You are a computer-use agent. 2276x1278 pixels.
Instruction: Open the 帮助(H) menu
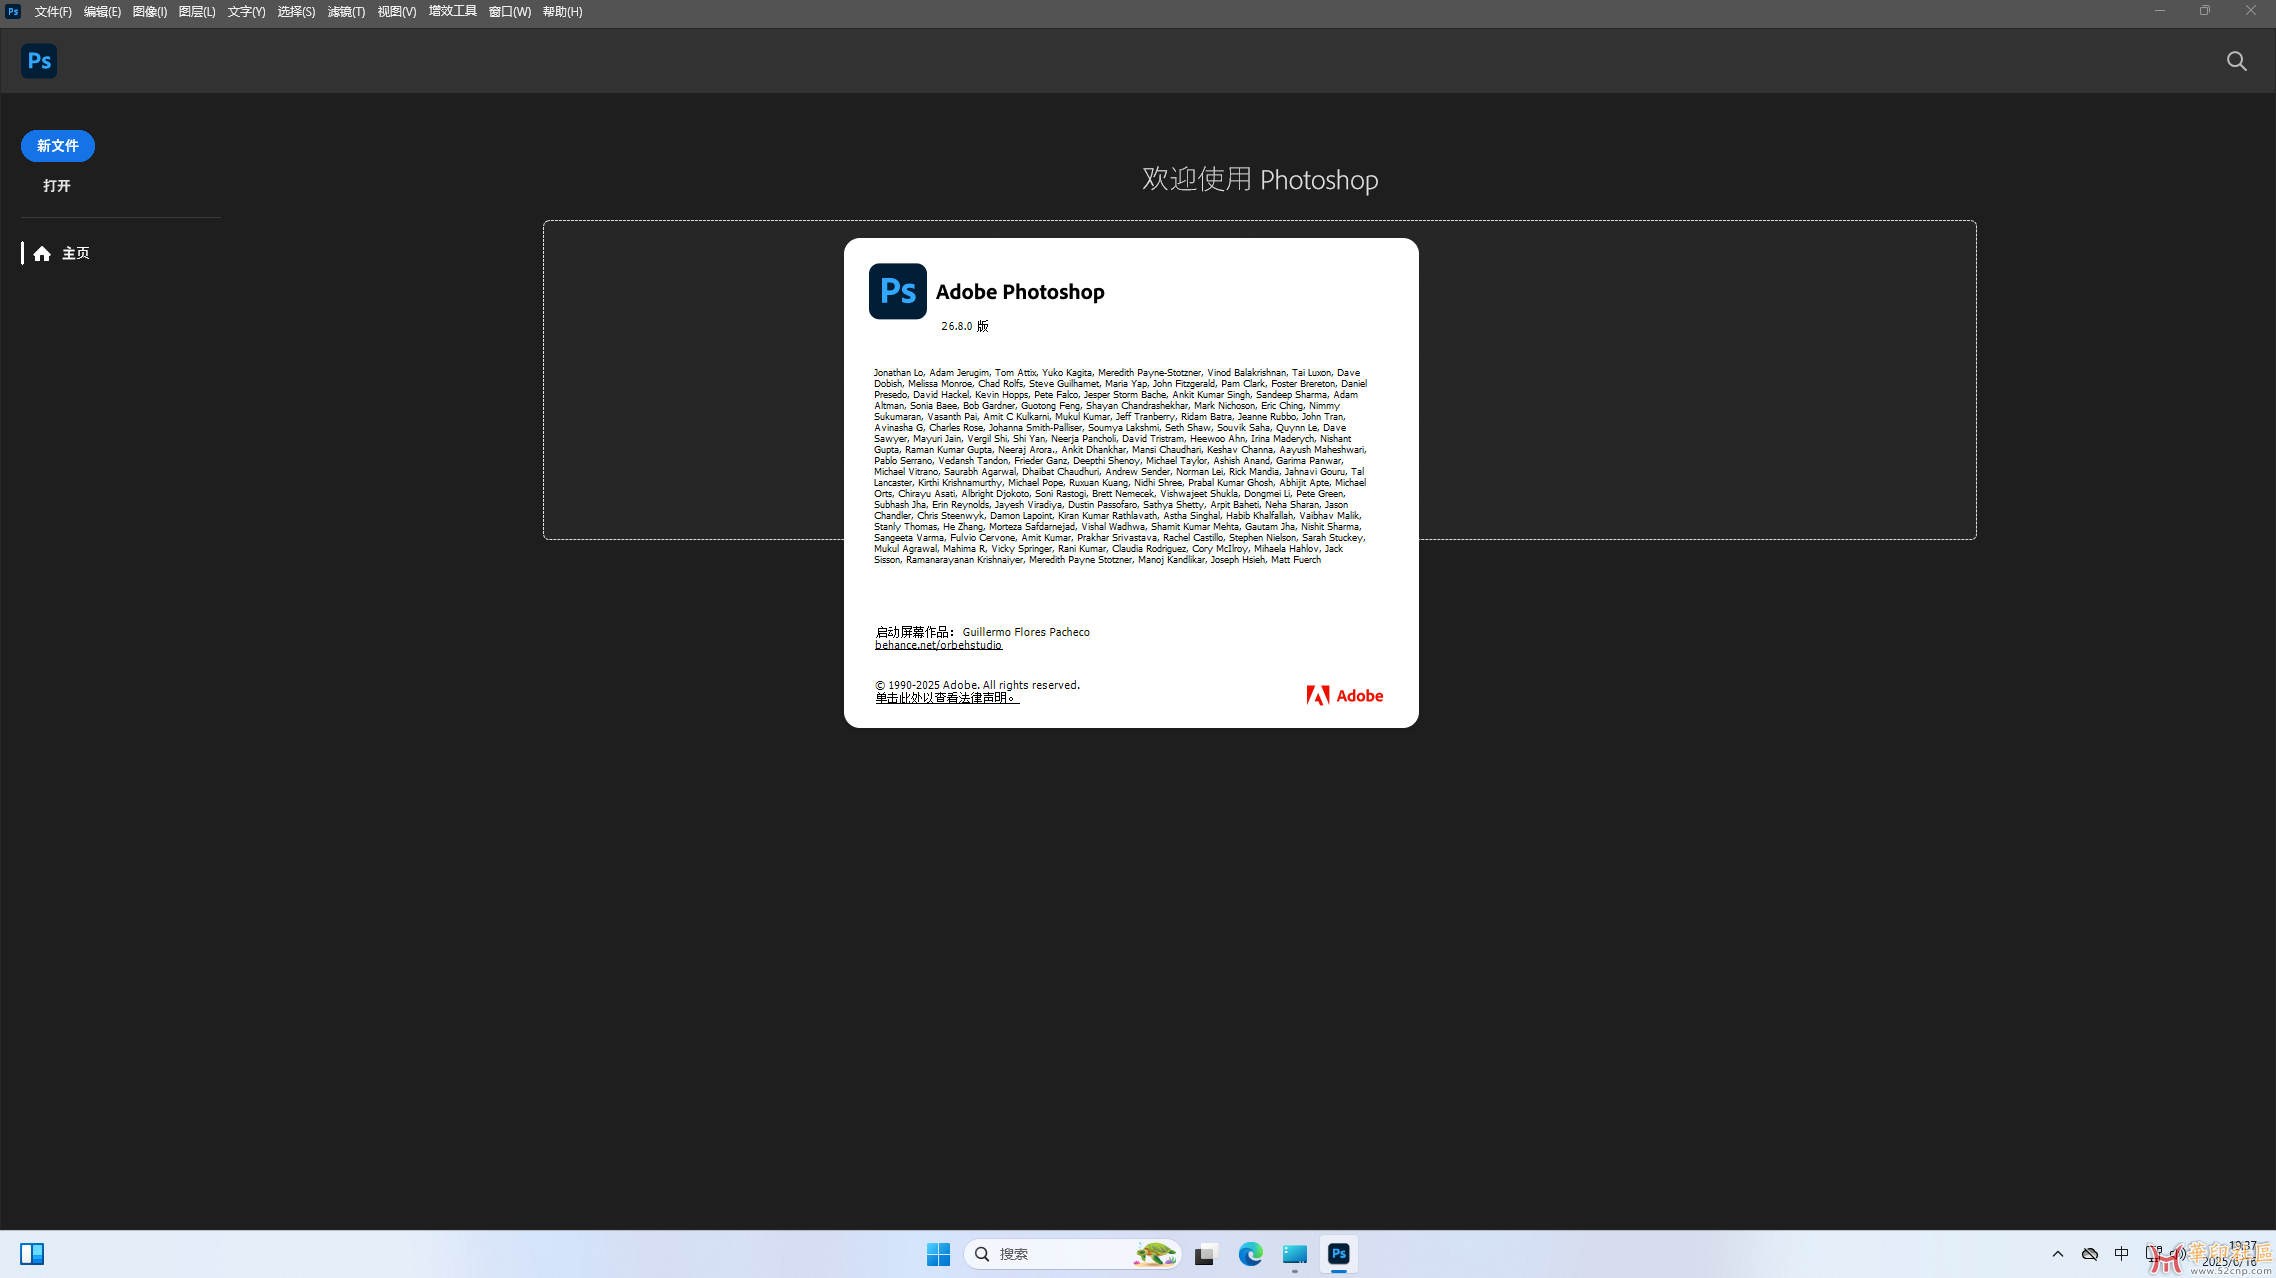(x=562, y=12)
